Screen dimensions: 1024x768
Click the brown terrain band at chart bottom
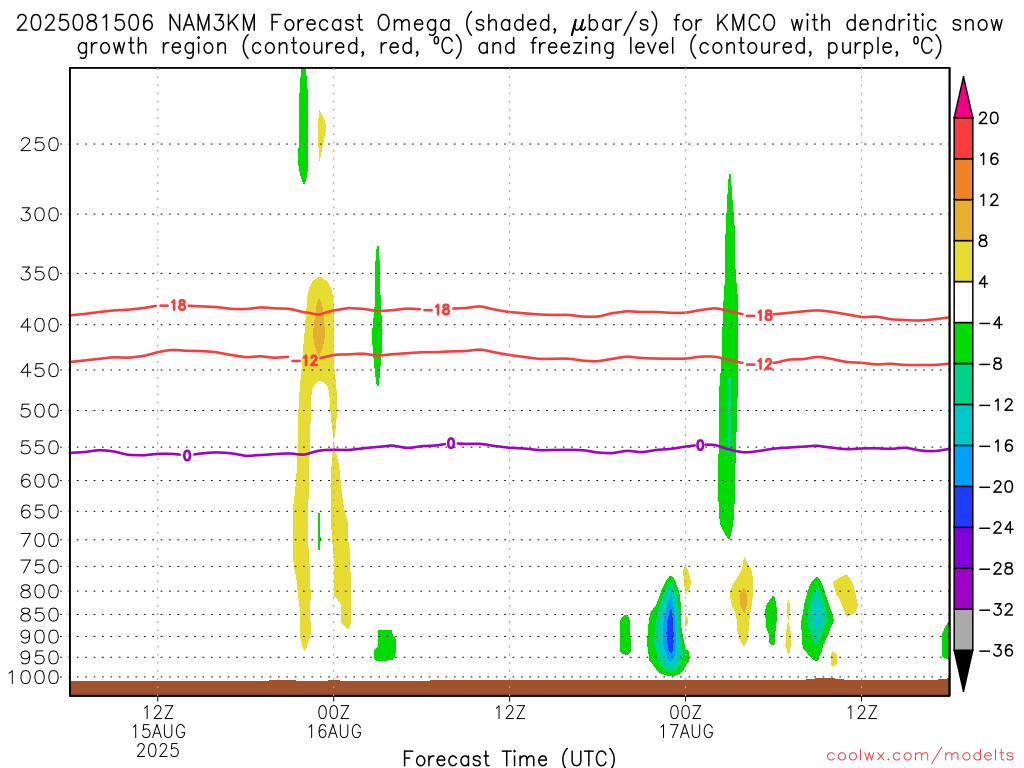click(509, 687)
